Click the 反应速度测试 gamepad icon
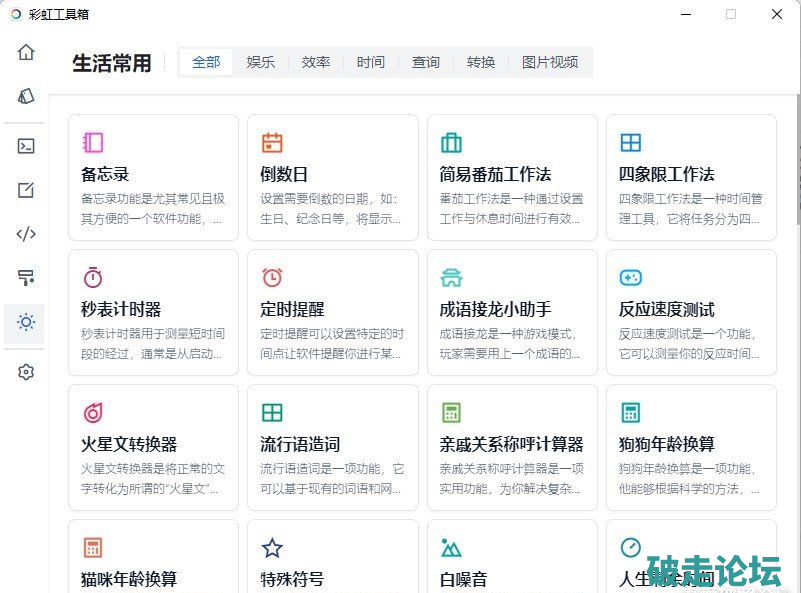Image resolution: width=801 pixels, height=593 pixels. (630, 277)
